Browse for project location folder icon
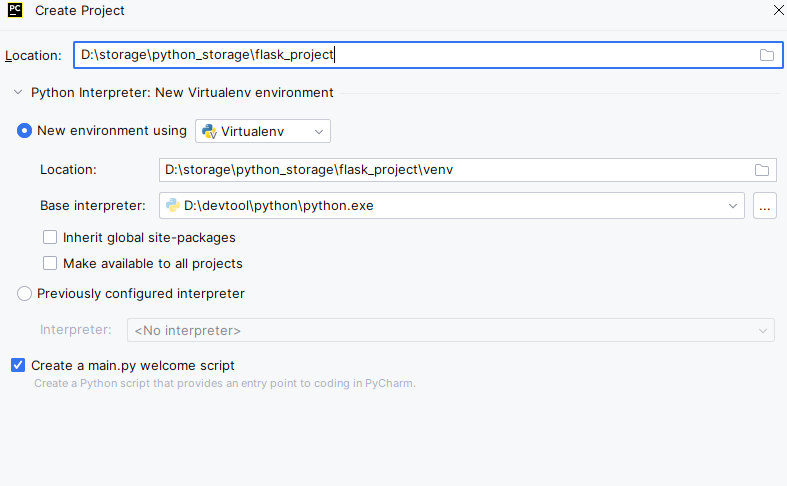 pos(766,55)
